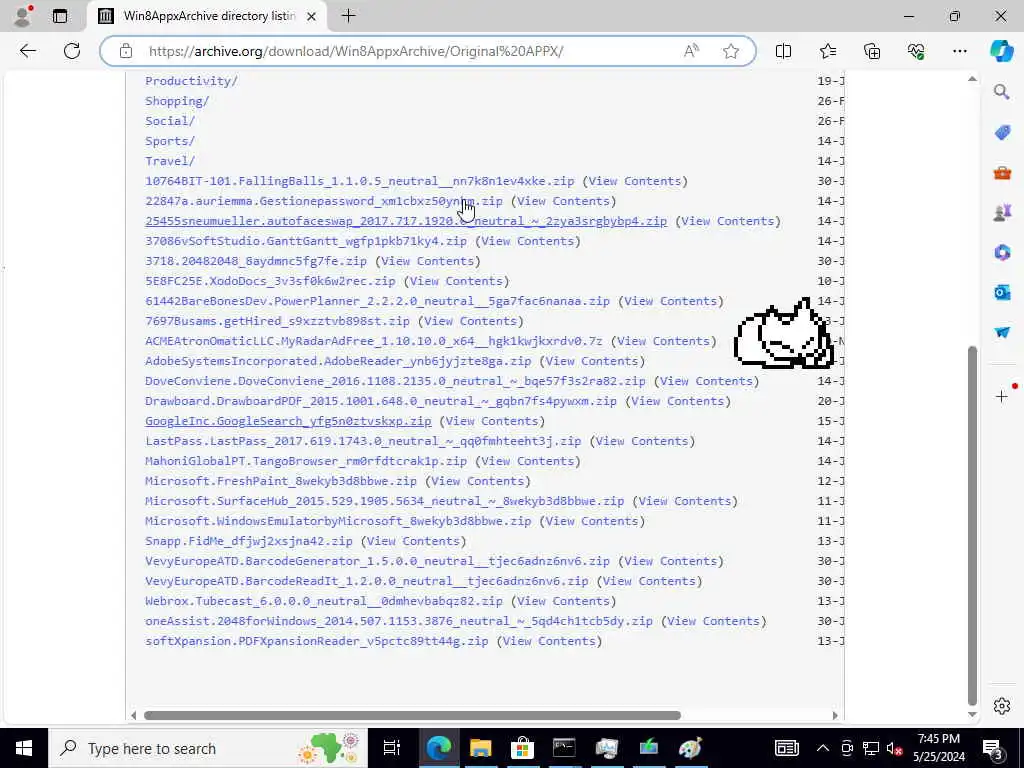Image resolution: width=1024 pixels, height=768 pixels.
Task: Open sidebar Games chess icon
Action: click(1002, 212)
